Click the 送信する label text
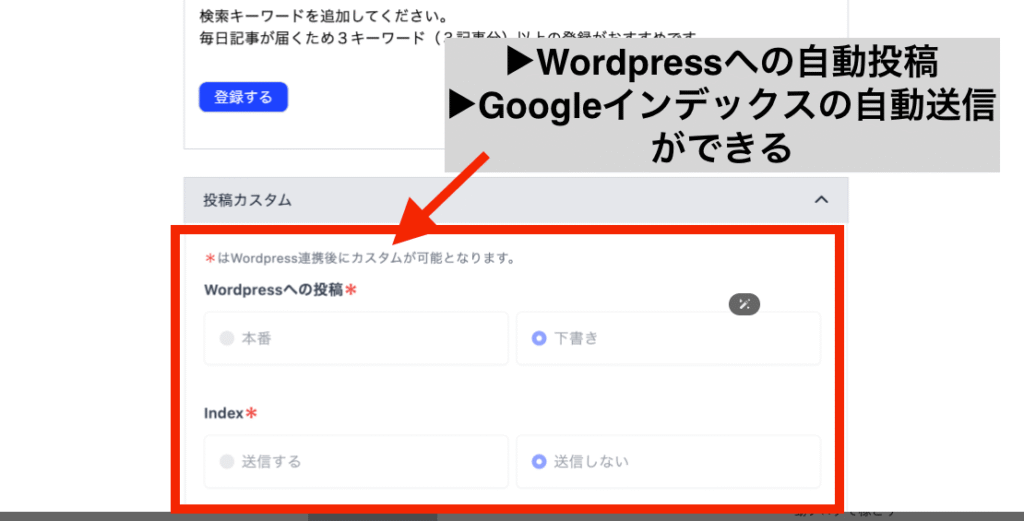1024x521 pixels. (x=272, y=462)
